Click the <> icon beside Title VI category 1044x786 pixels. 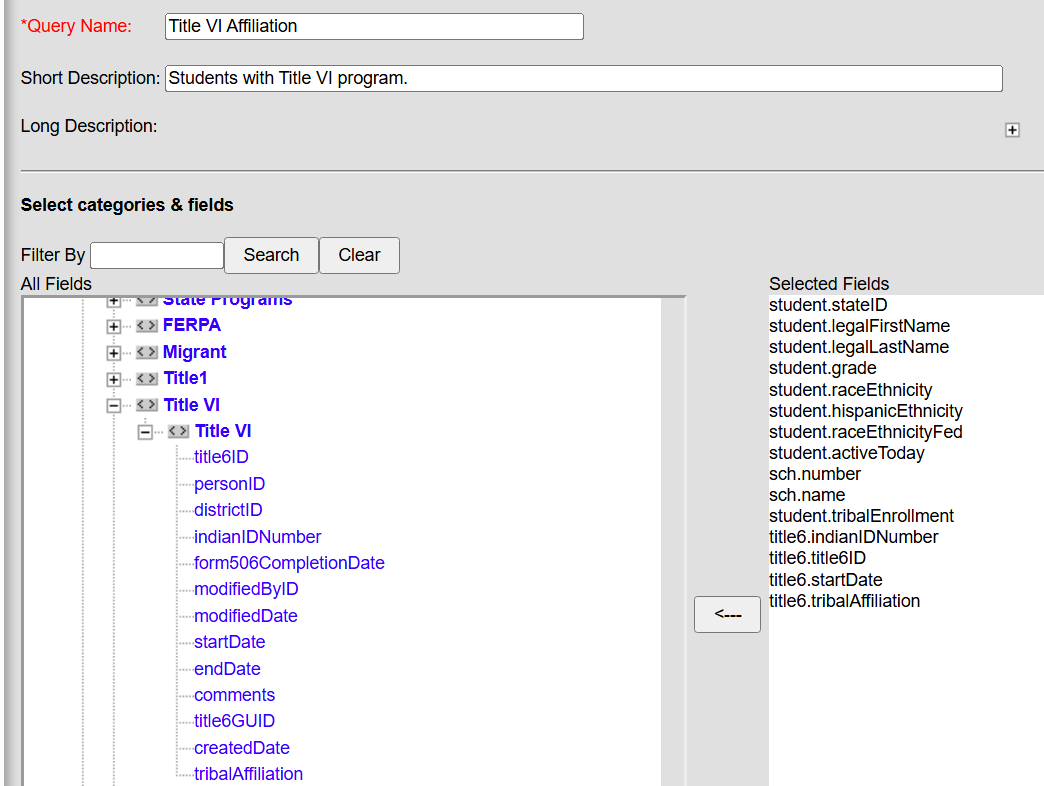pos(147,405)
